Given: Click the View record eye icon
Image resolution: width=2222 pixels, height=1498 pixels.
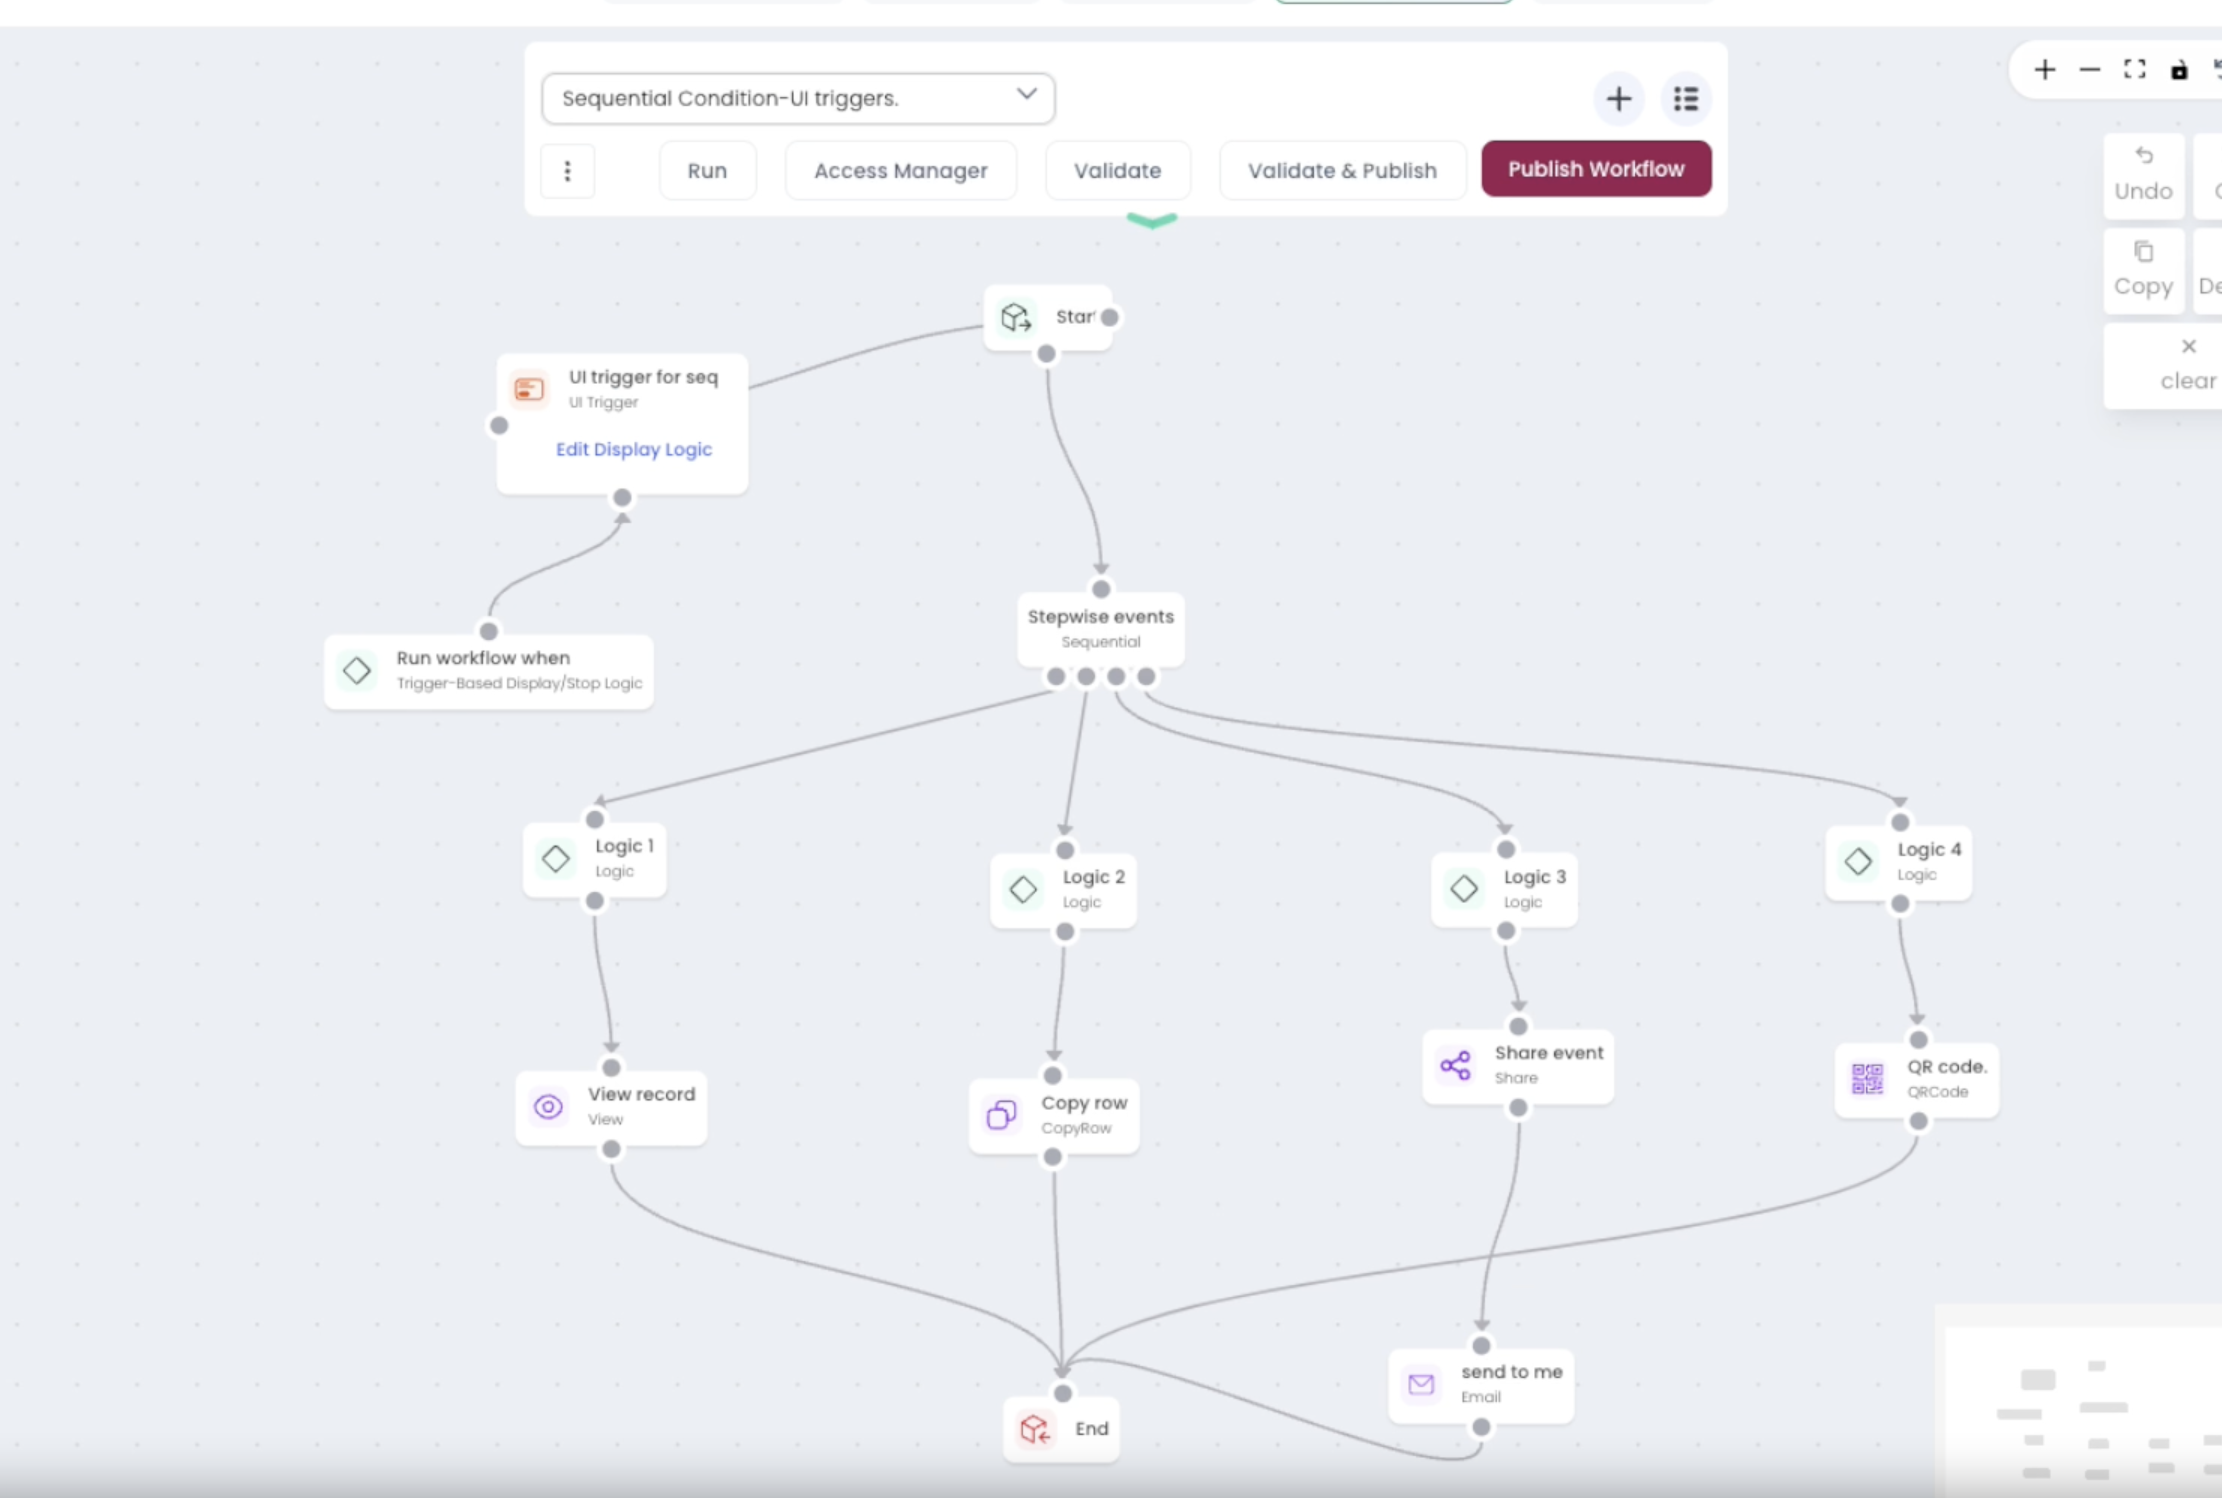Looking at the screenshot, I should click(548, 1106).
